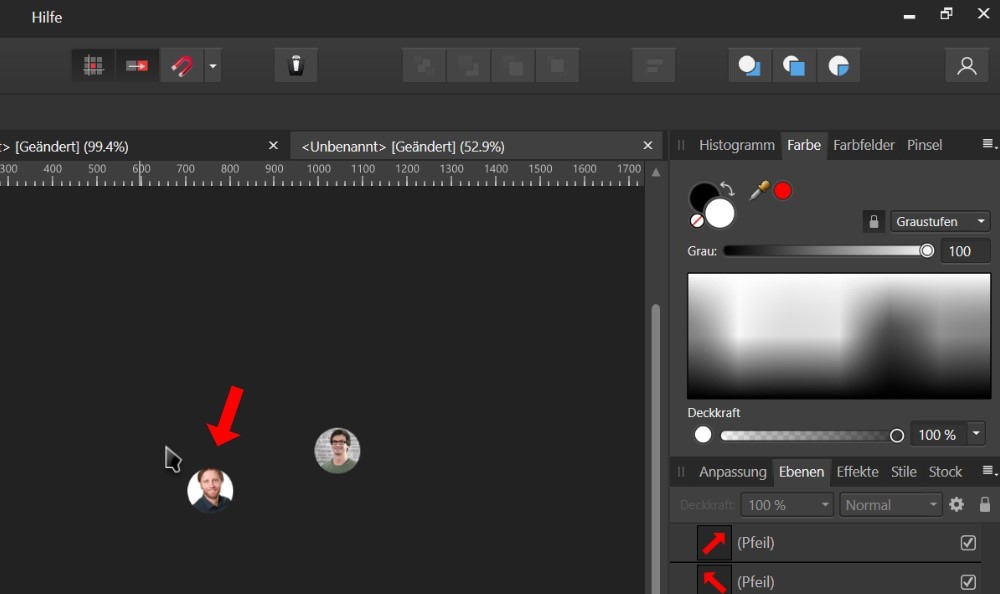Select the black background color circle
Image resolution: width=1000 pixels, height=594 pixels.
(700, 194)
